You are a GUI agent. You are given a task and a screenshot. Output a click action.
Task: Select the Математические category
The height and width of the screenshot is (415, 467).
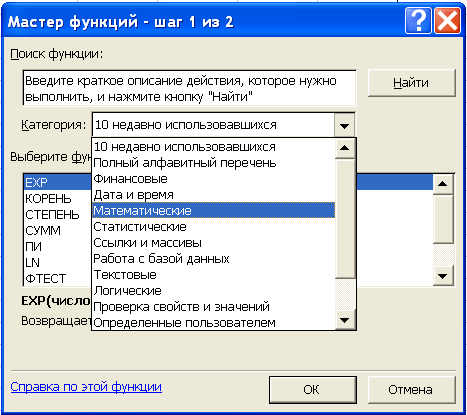tap(213, 210)
